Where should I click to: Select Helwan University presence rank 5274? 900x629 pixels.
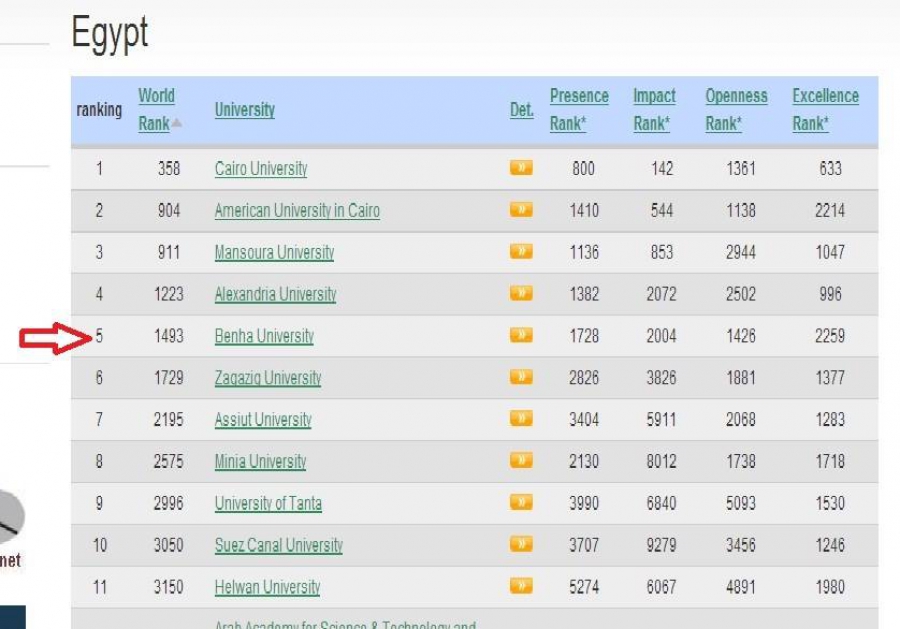click(584, 588)
